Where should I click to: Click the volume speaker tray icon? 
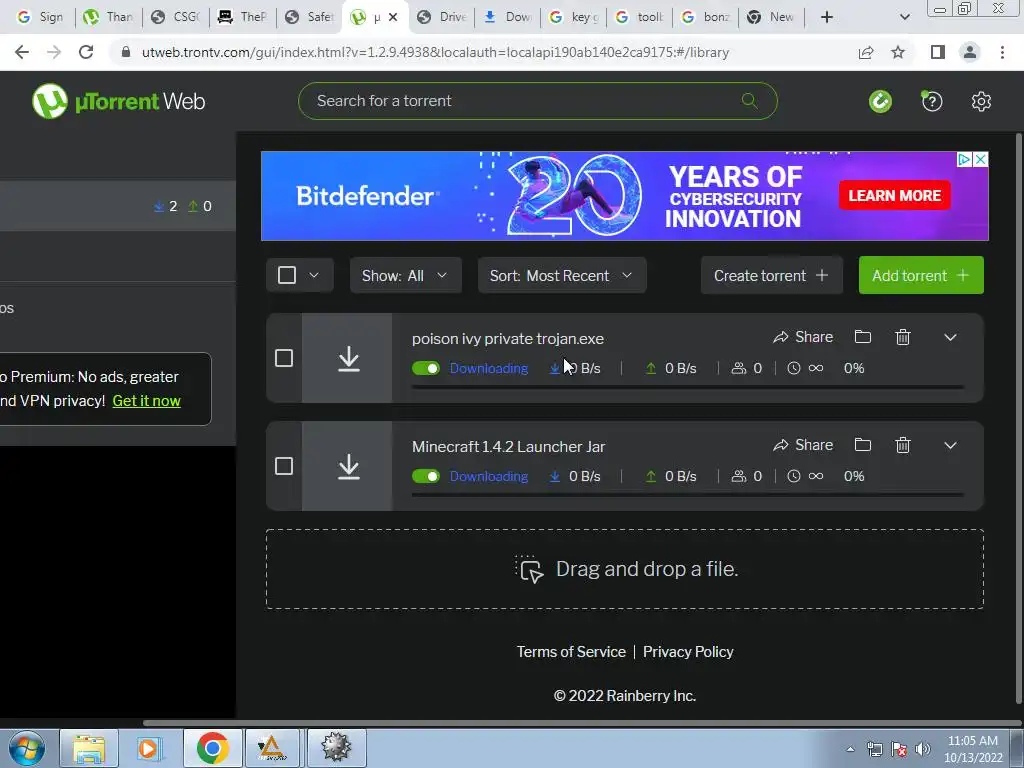click(x=923, y=749)
